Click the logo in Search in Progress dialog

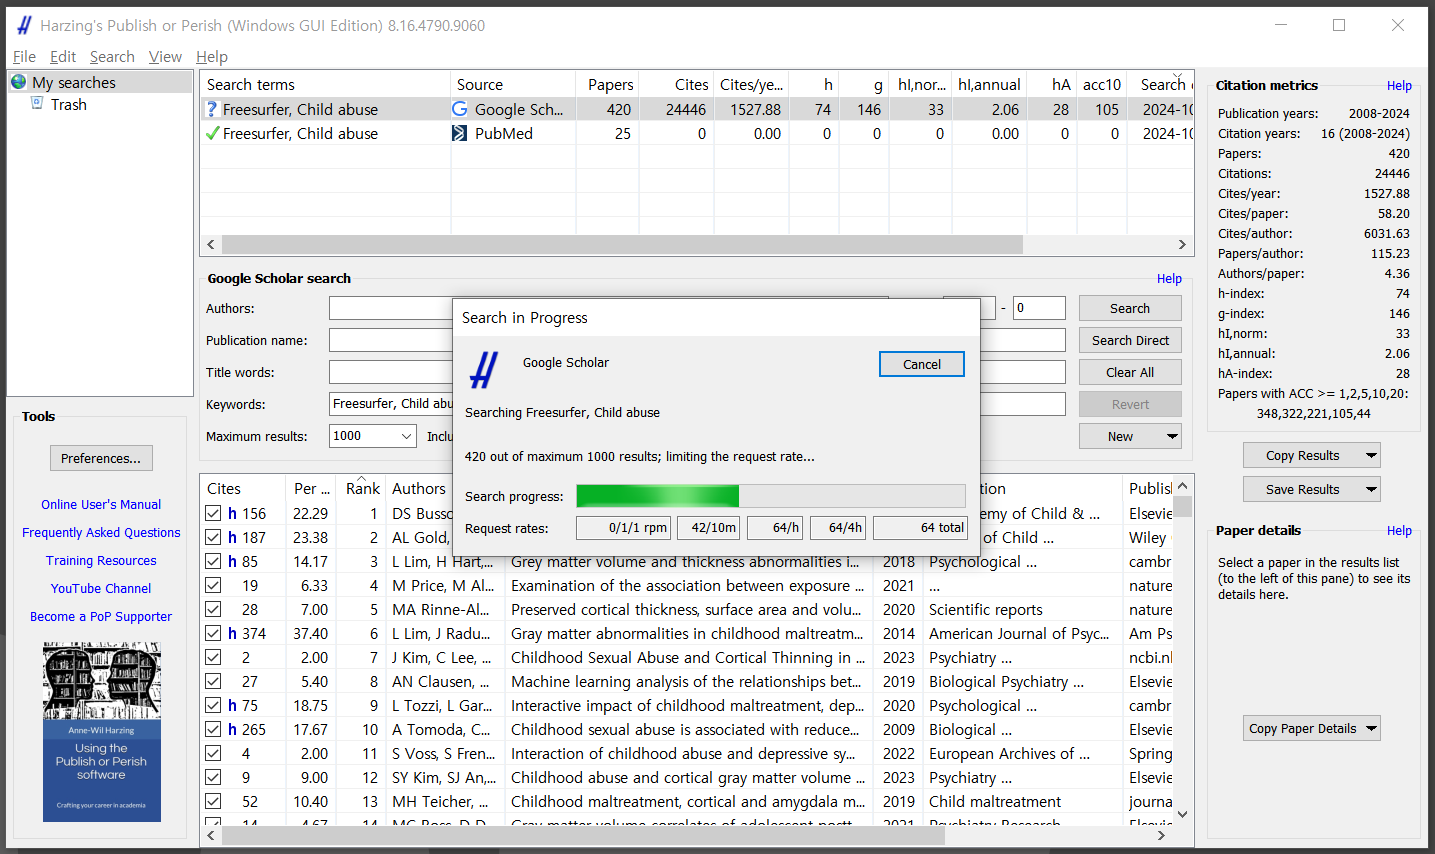(484, 370)
